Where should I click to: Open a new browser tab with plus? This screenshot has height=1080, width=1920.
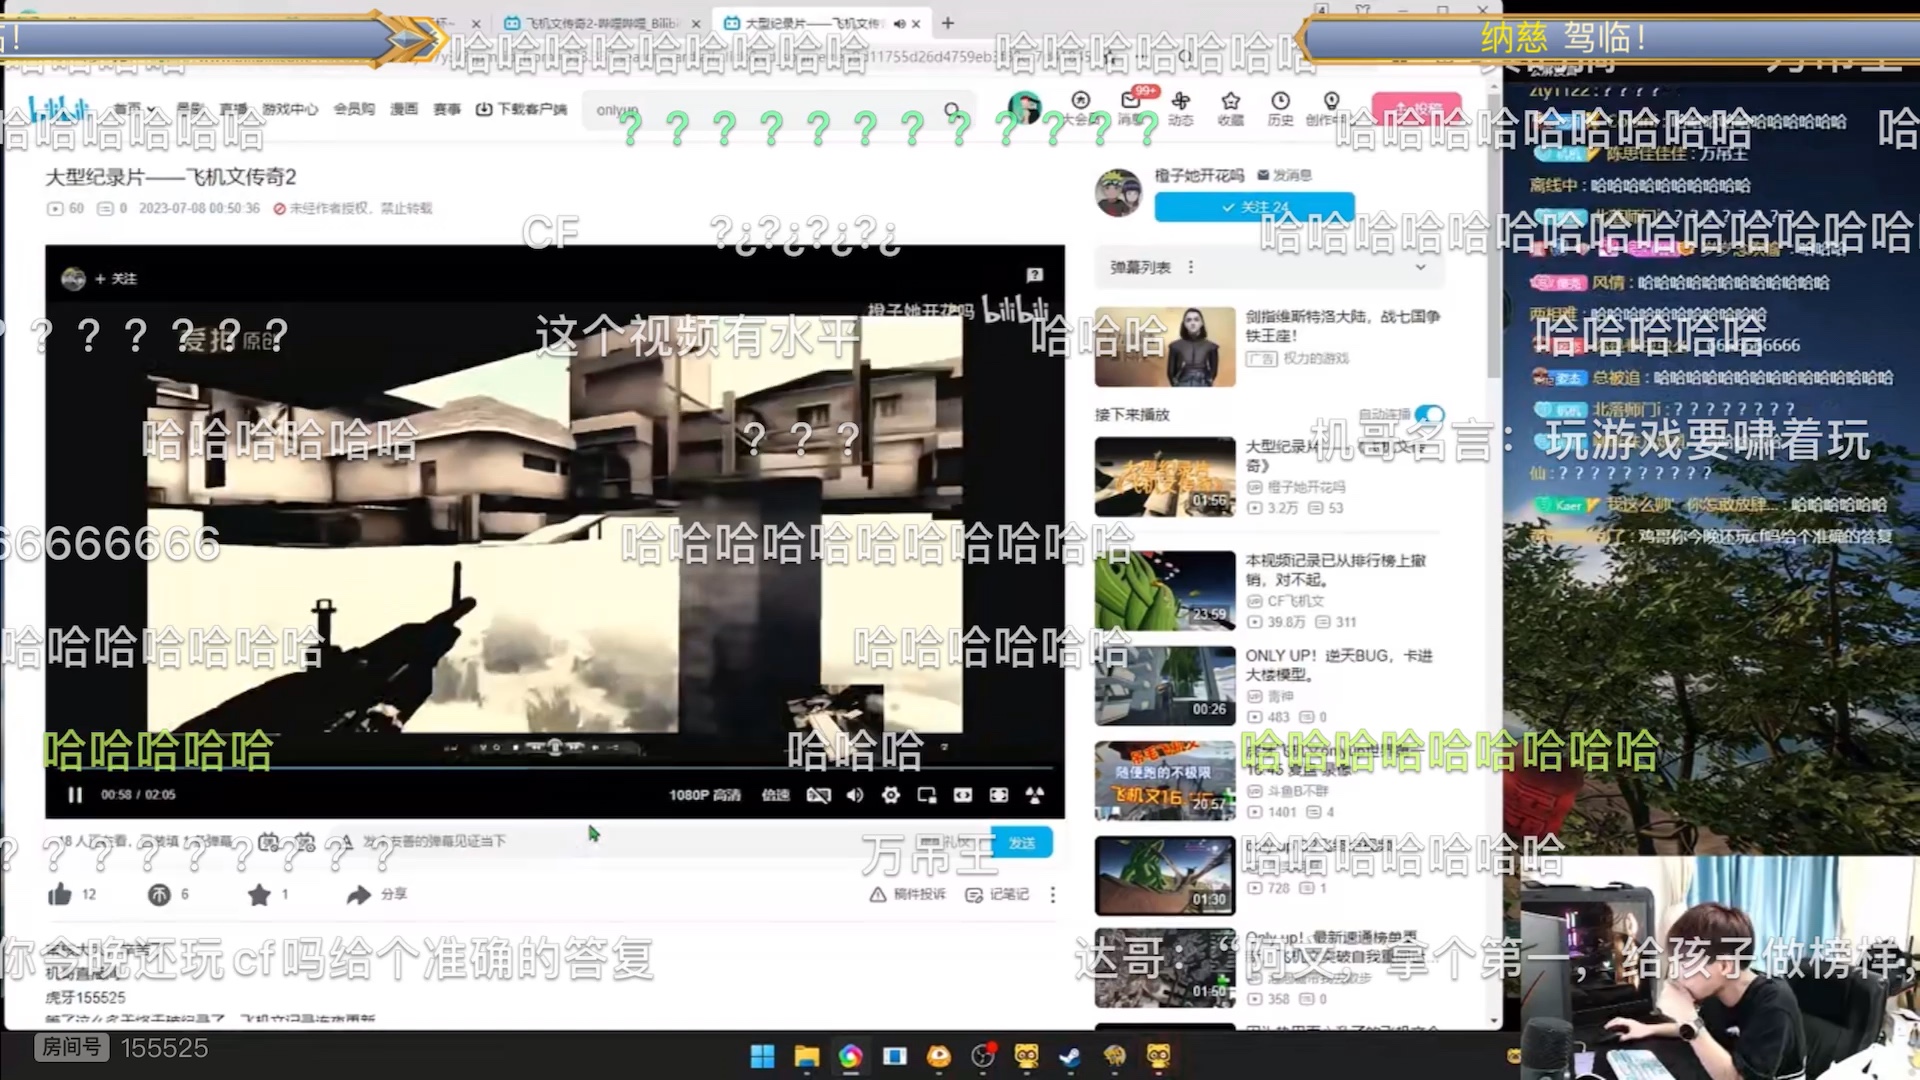[x=948, y=22]
